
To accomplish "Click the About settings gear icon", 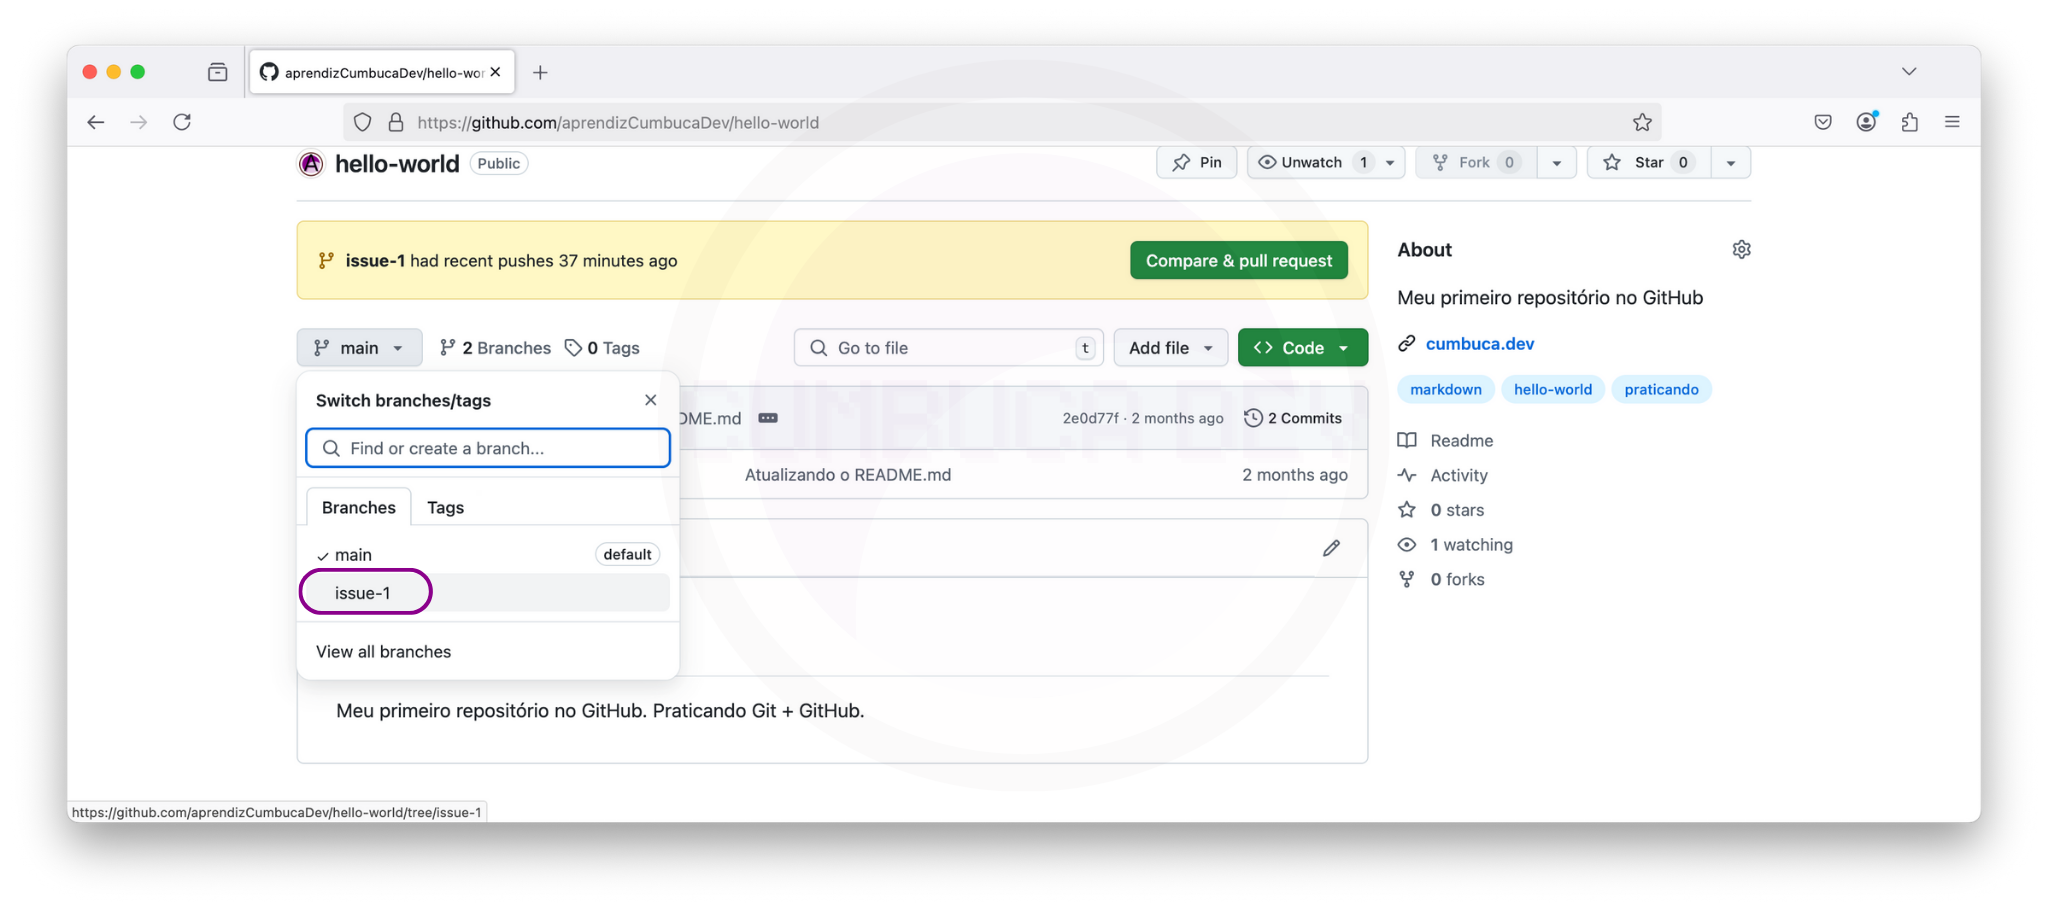I will tap(1741, 250).
